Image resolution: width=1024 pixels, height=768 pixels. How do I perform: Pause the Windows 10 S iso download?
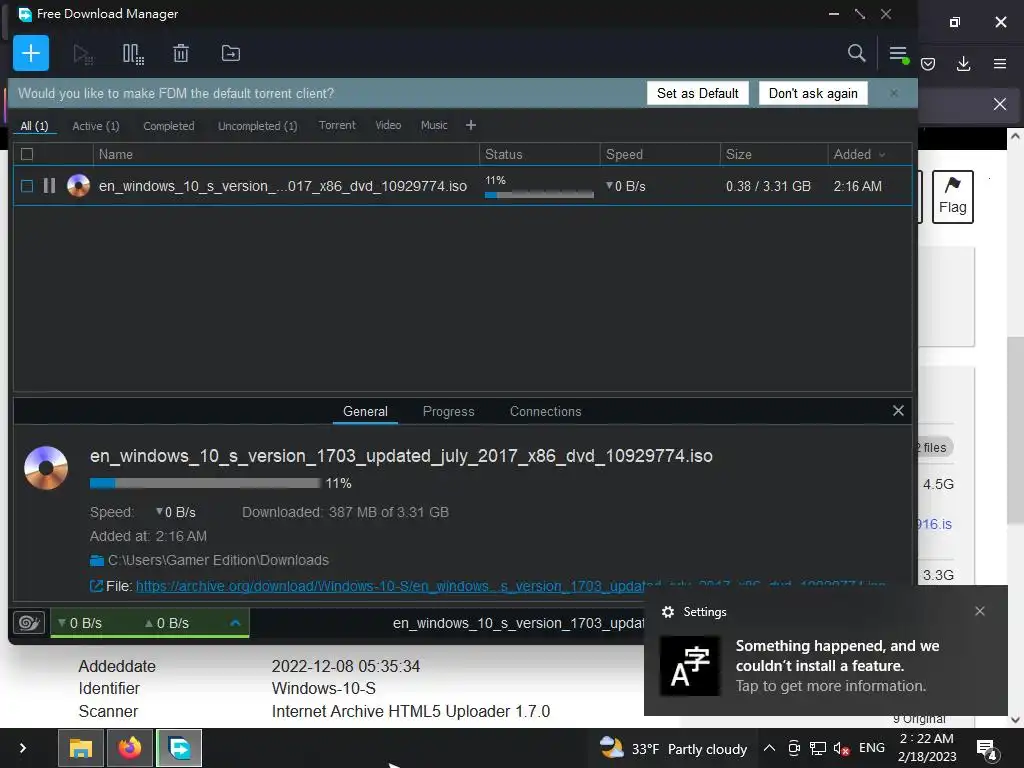point(49,186)
